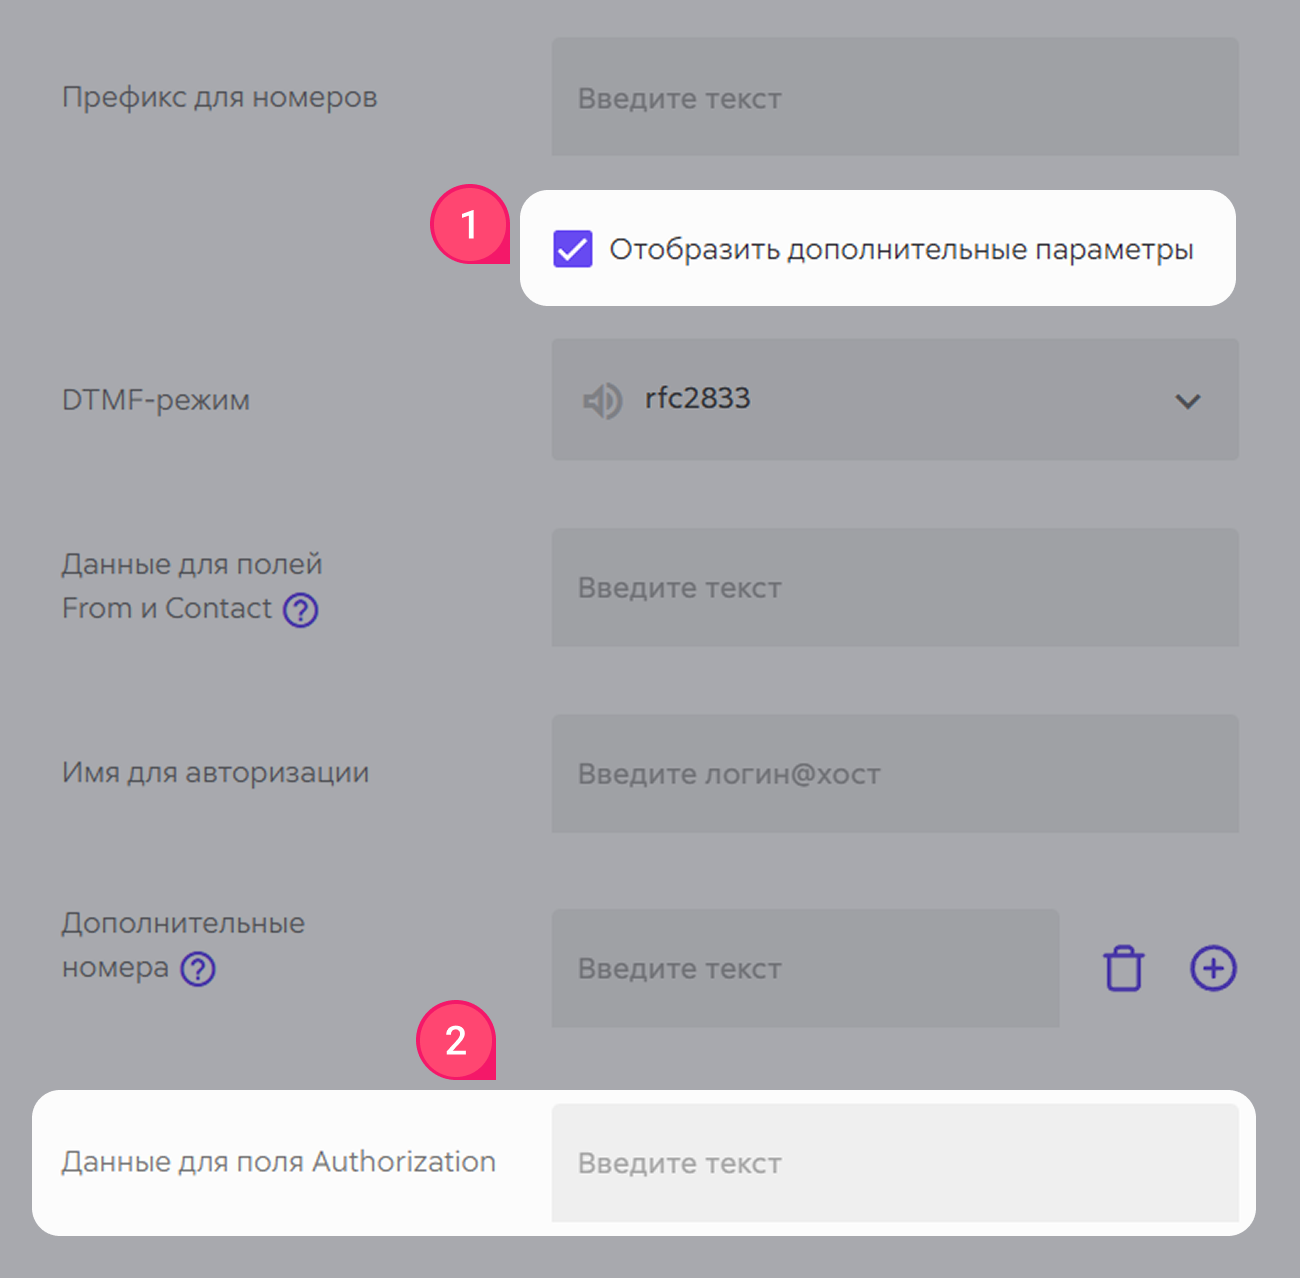Viewport: 1300px width, 1278px height.
Task: Focus the Дополнительные номера text field
Action: pyautogui.click(x=805, y=968)
